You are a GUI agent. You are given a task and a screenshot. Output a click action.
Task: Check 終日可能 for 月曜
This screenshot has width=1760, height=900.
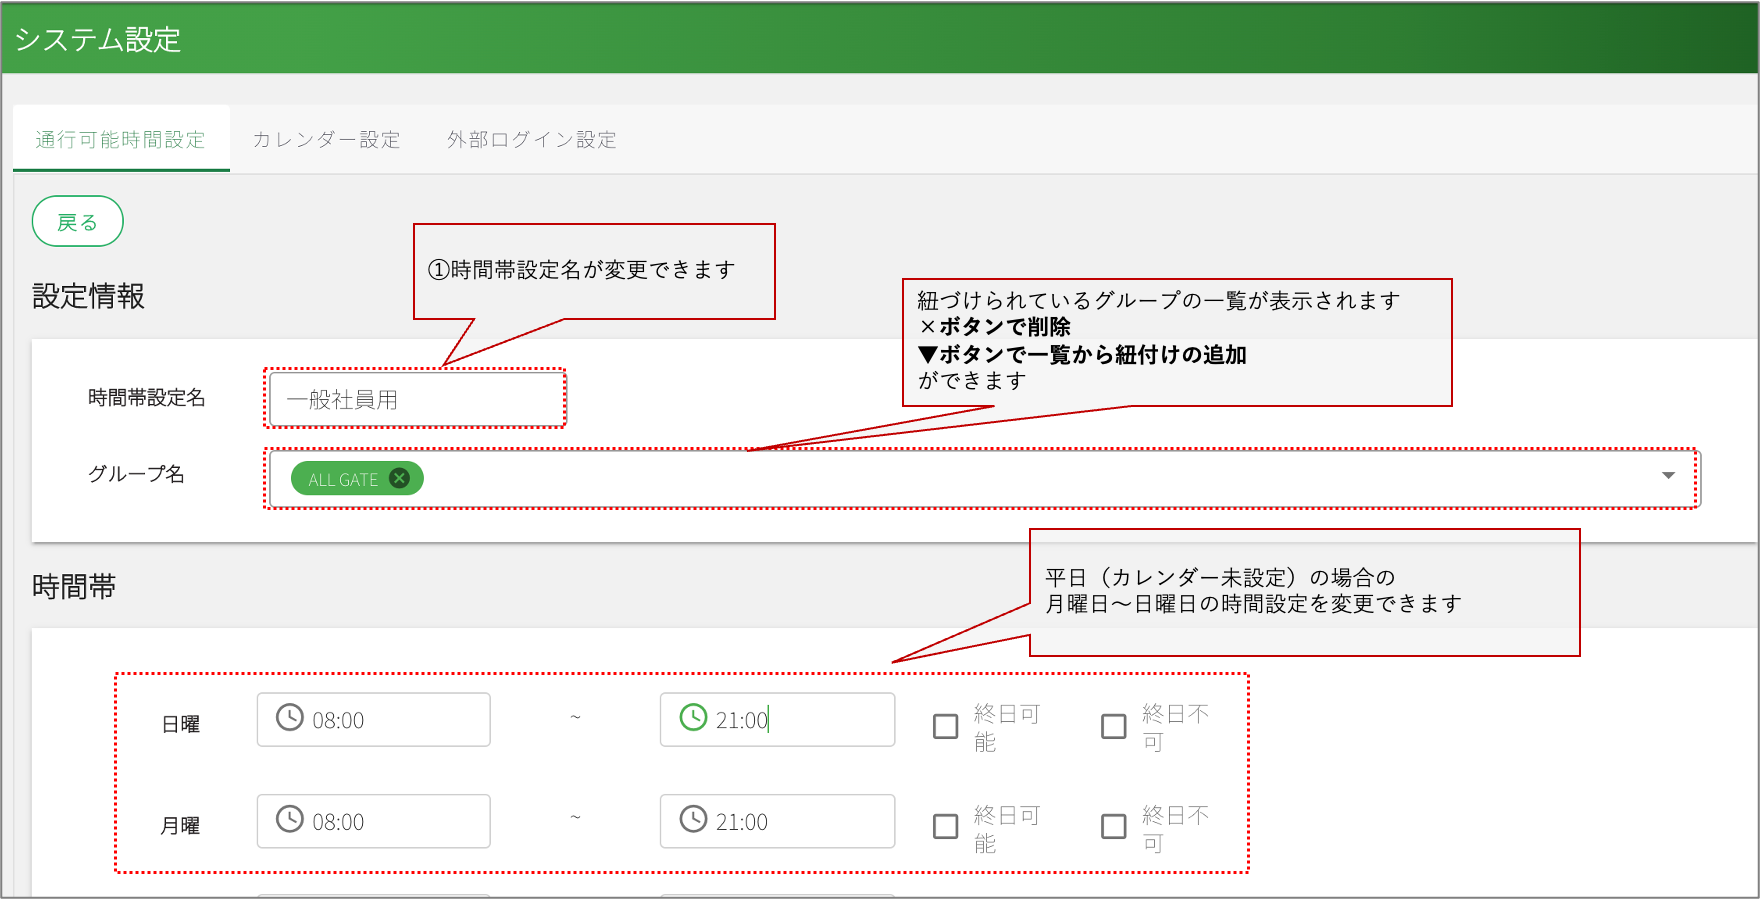[x=945, y=827]
